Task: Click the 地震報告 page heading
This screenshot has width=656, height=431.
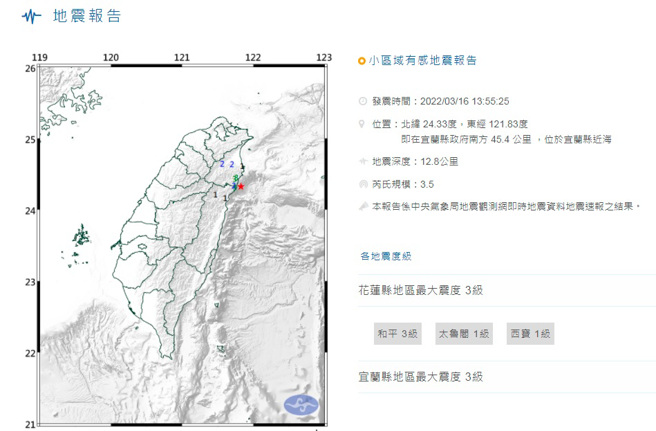Action: point(87,16)
